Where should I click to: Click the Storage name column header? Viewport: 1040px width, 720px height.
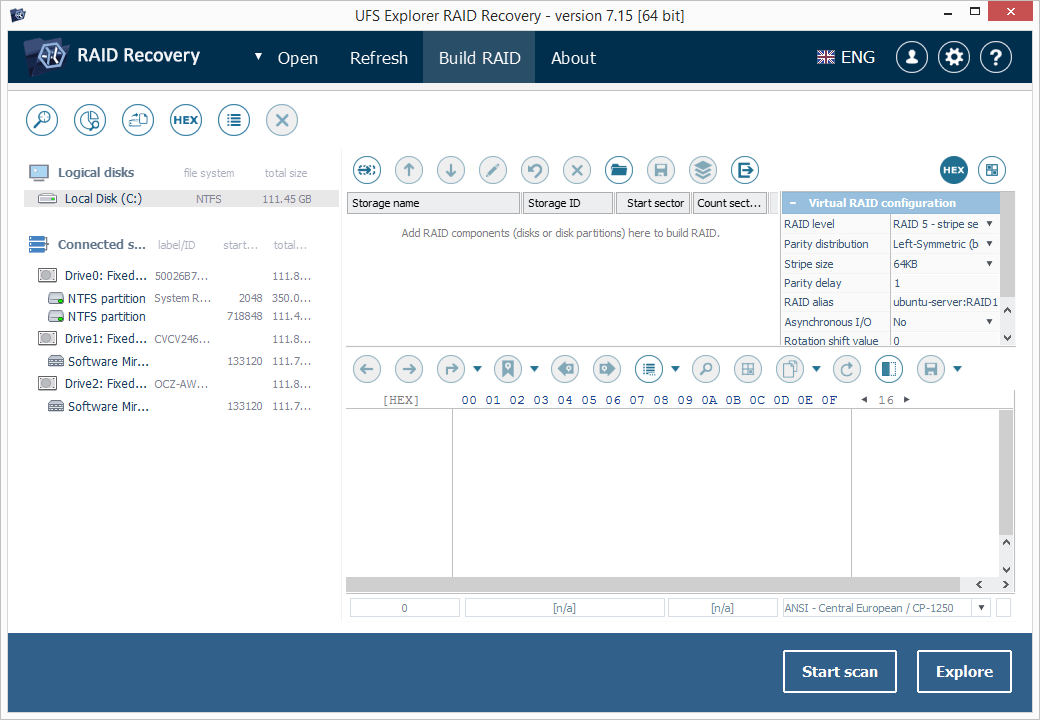point(433,203)
